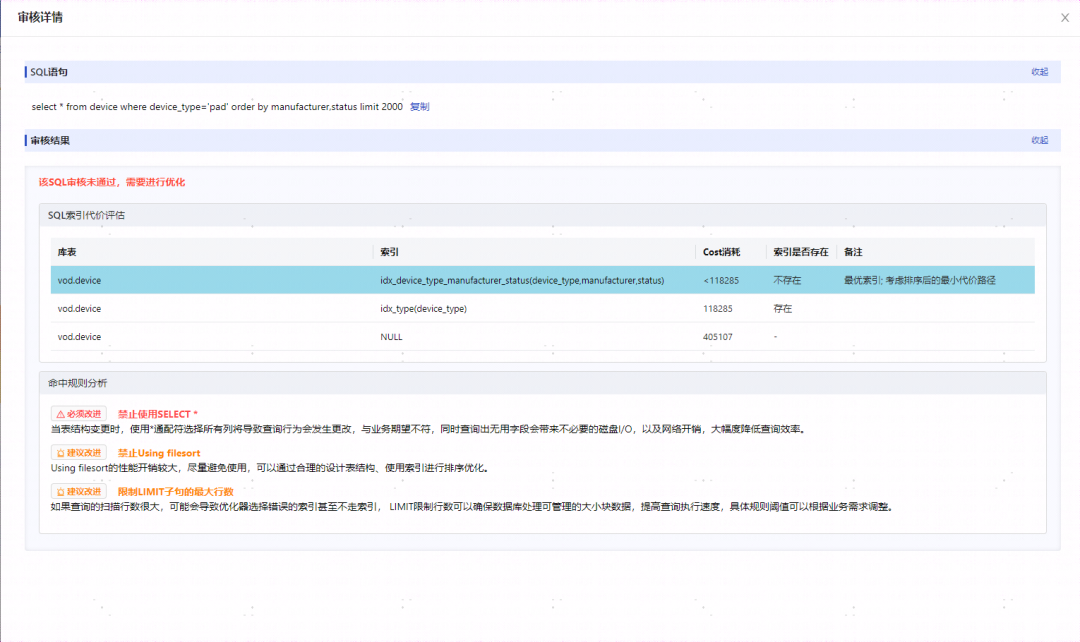
Task: Click the Cost消耗 column header
Action: [x=721, y=252]
